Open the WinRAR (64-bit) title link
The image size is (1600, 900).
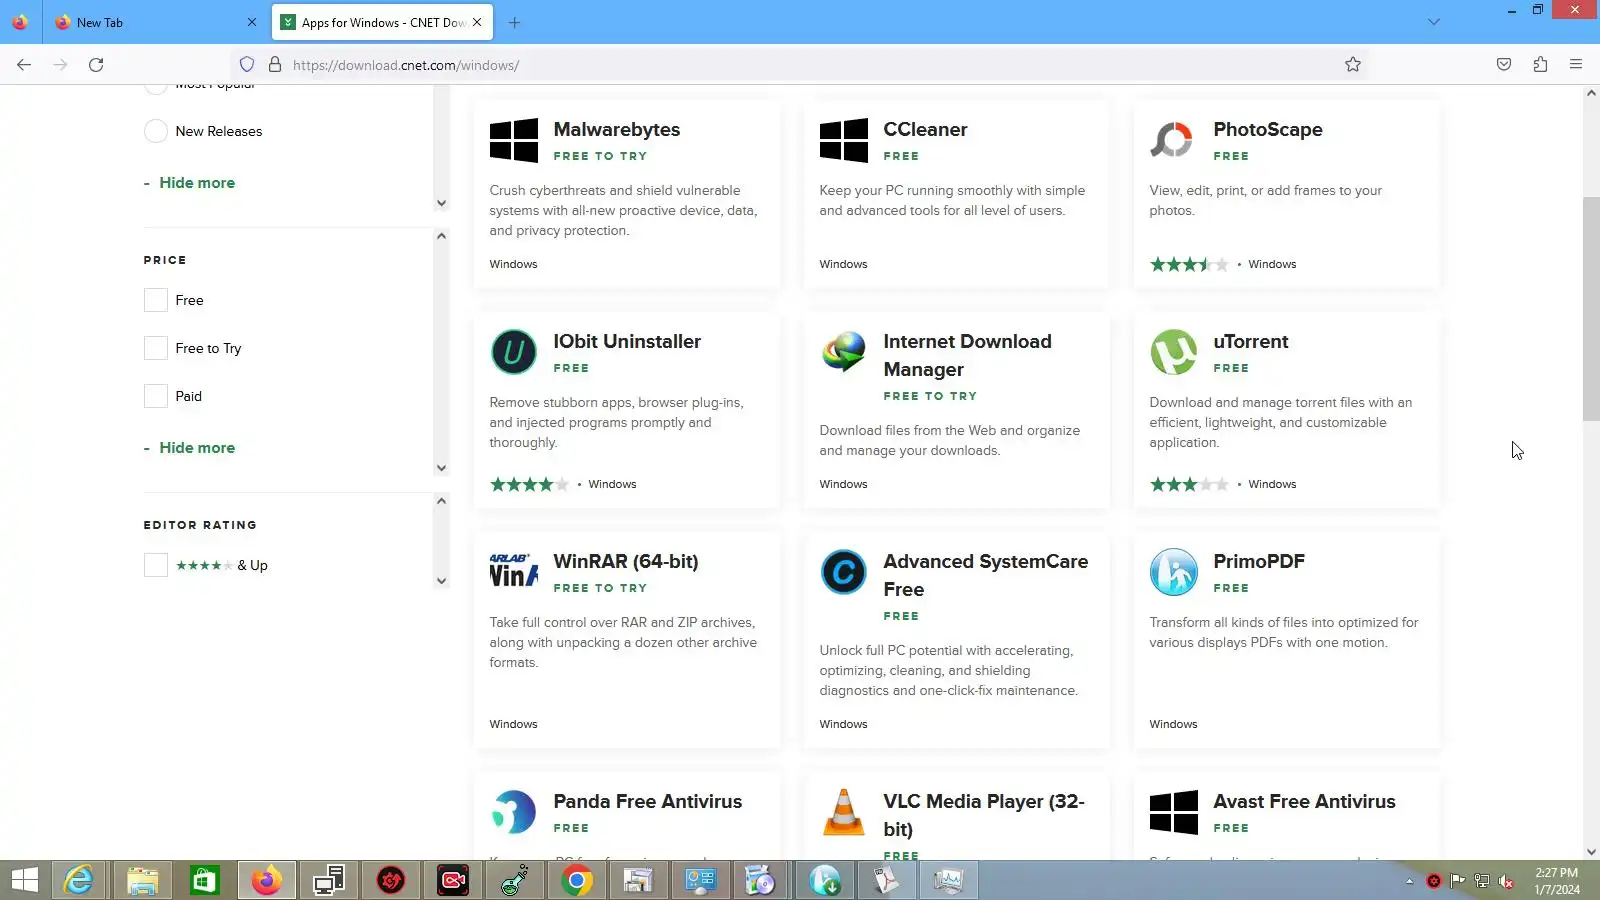click(626, 561)
